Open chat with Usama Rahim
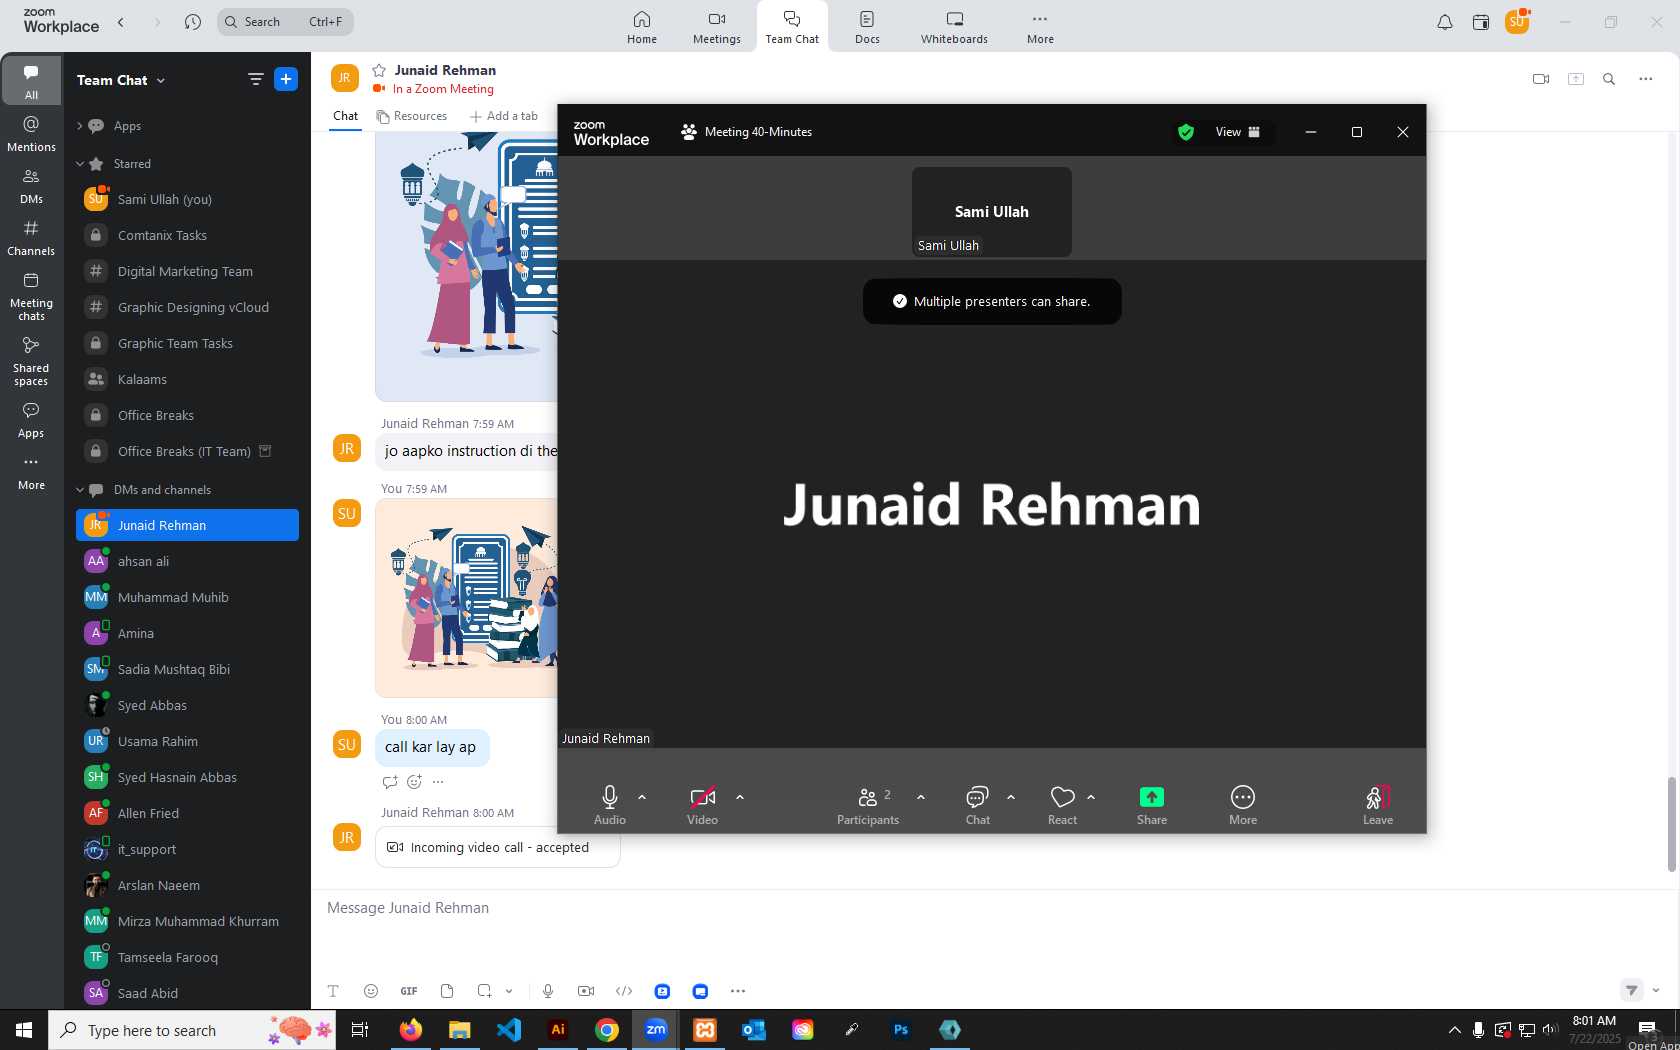Image resolution: width=1680 pixels, height=1050 pixels. click(x=187, y=741)
